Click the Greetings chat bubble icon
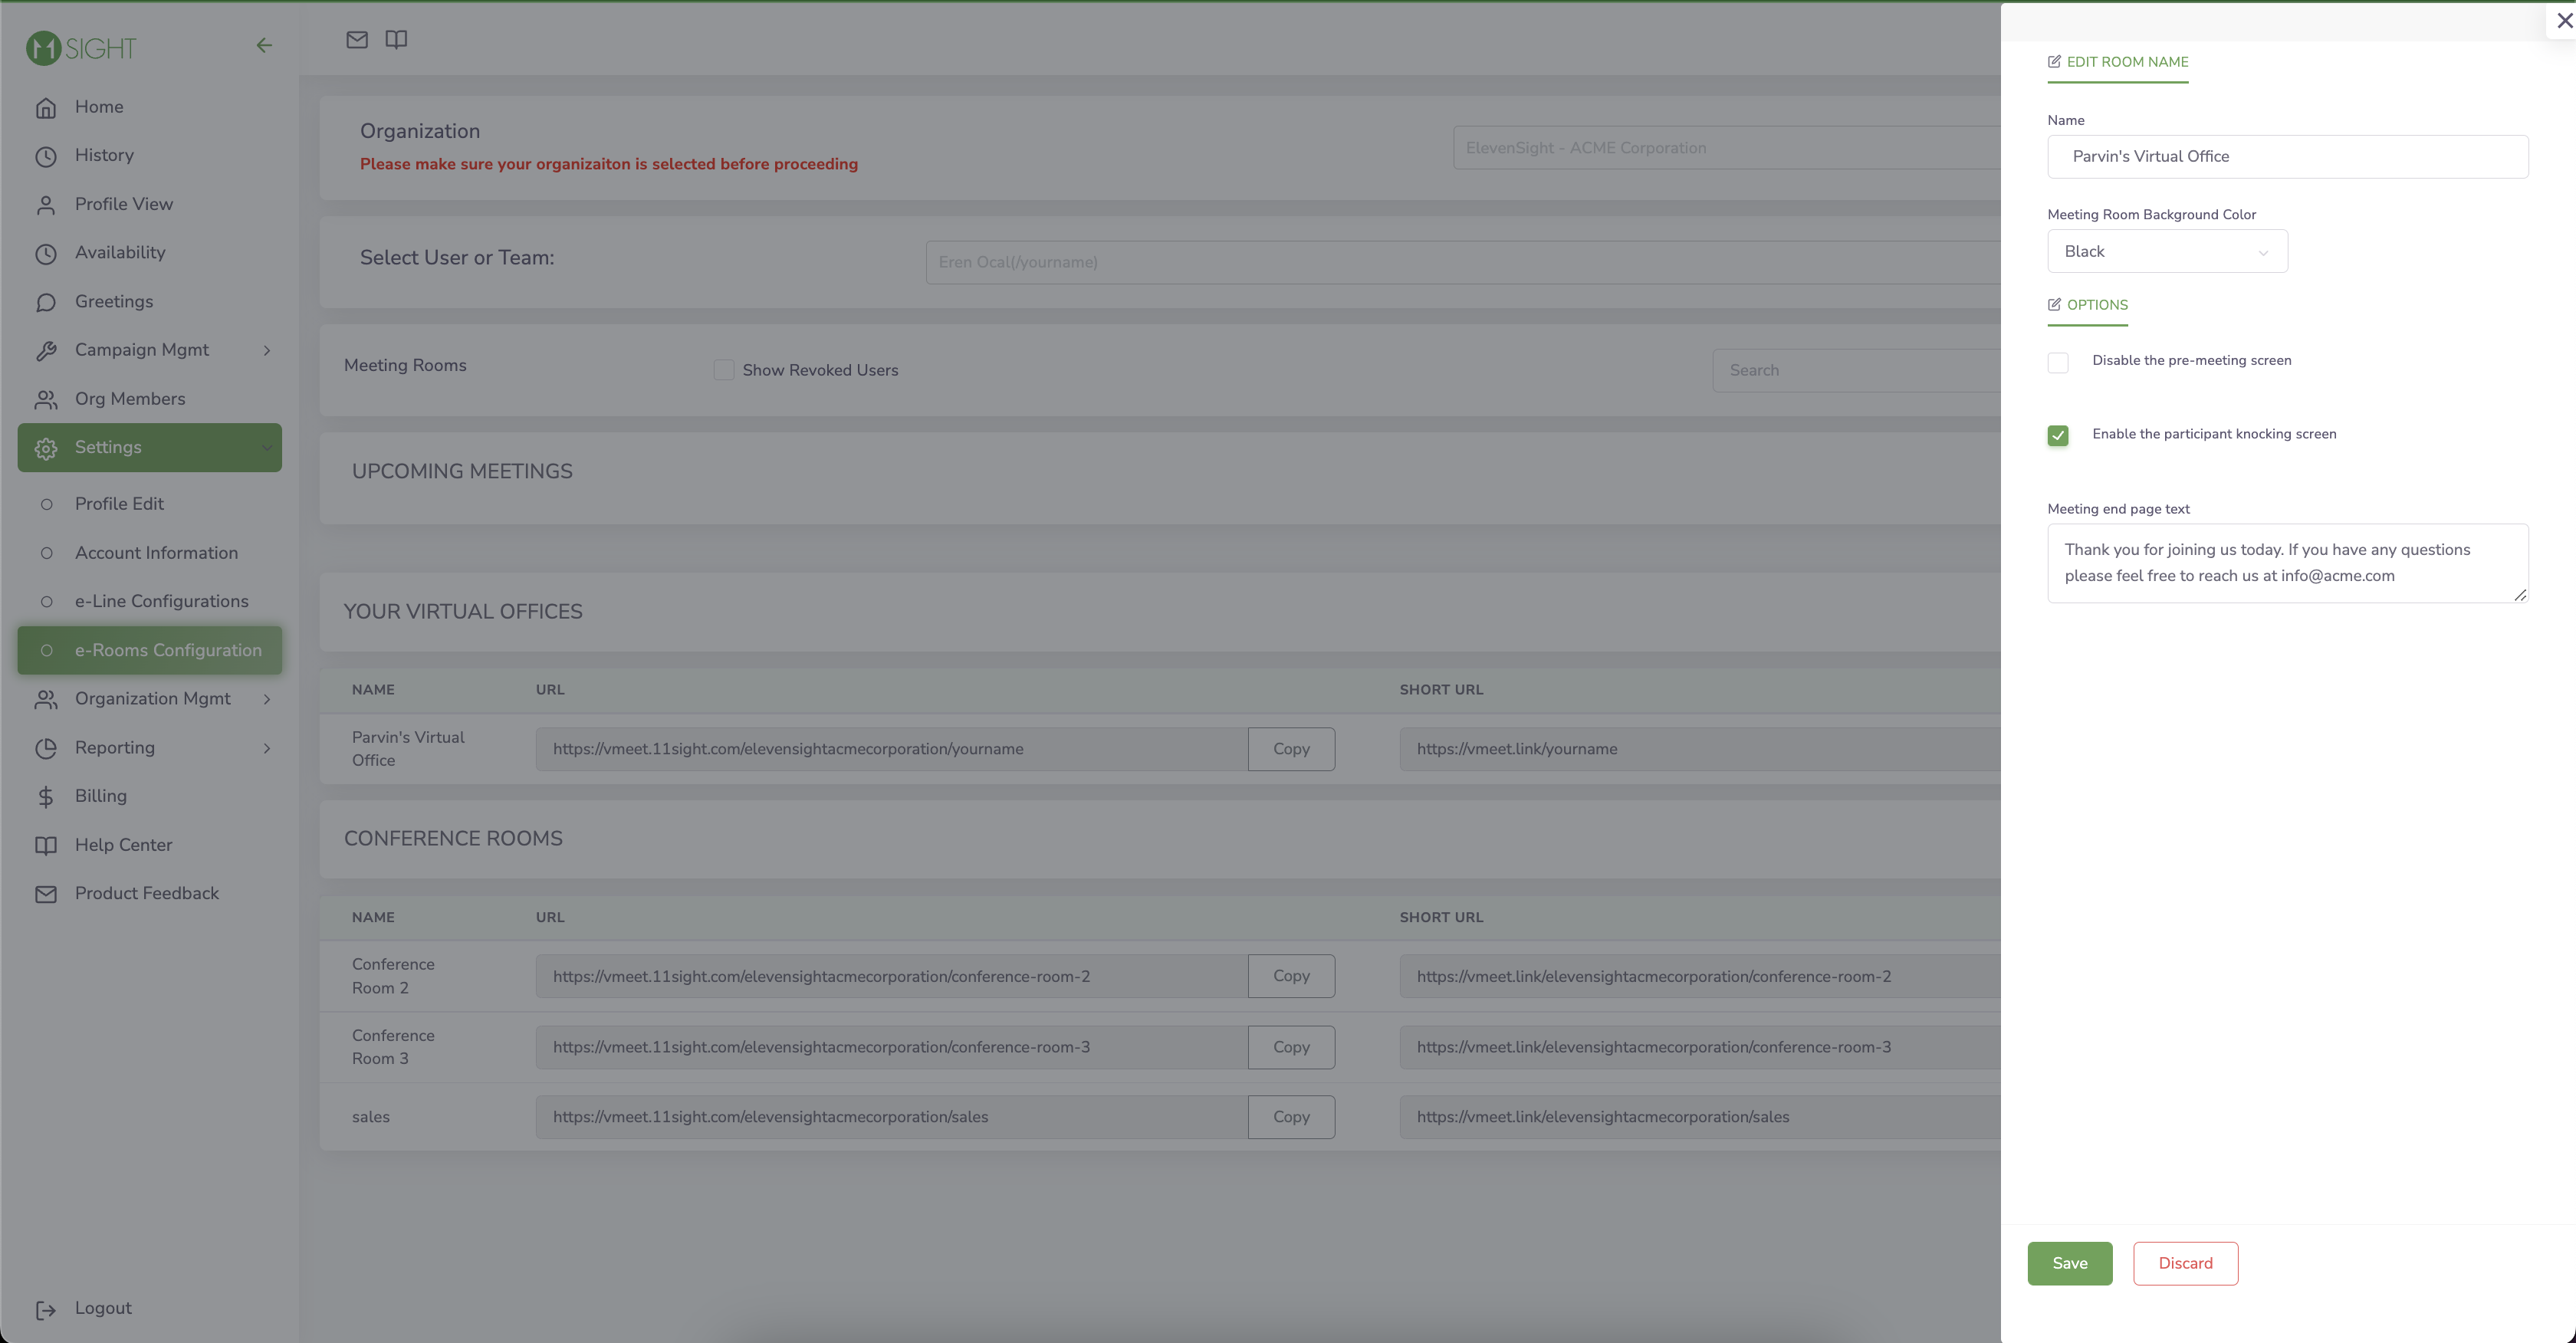The width and height of the screenshot is (2576, 1343). (x=46, y=302)
